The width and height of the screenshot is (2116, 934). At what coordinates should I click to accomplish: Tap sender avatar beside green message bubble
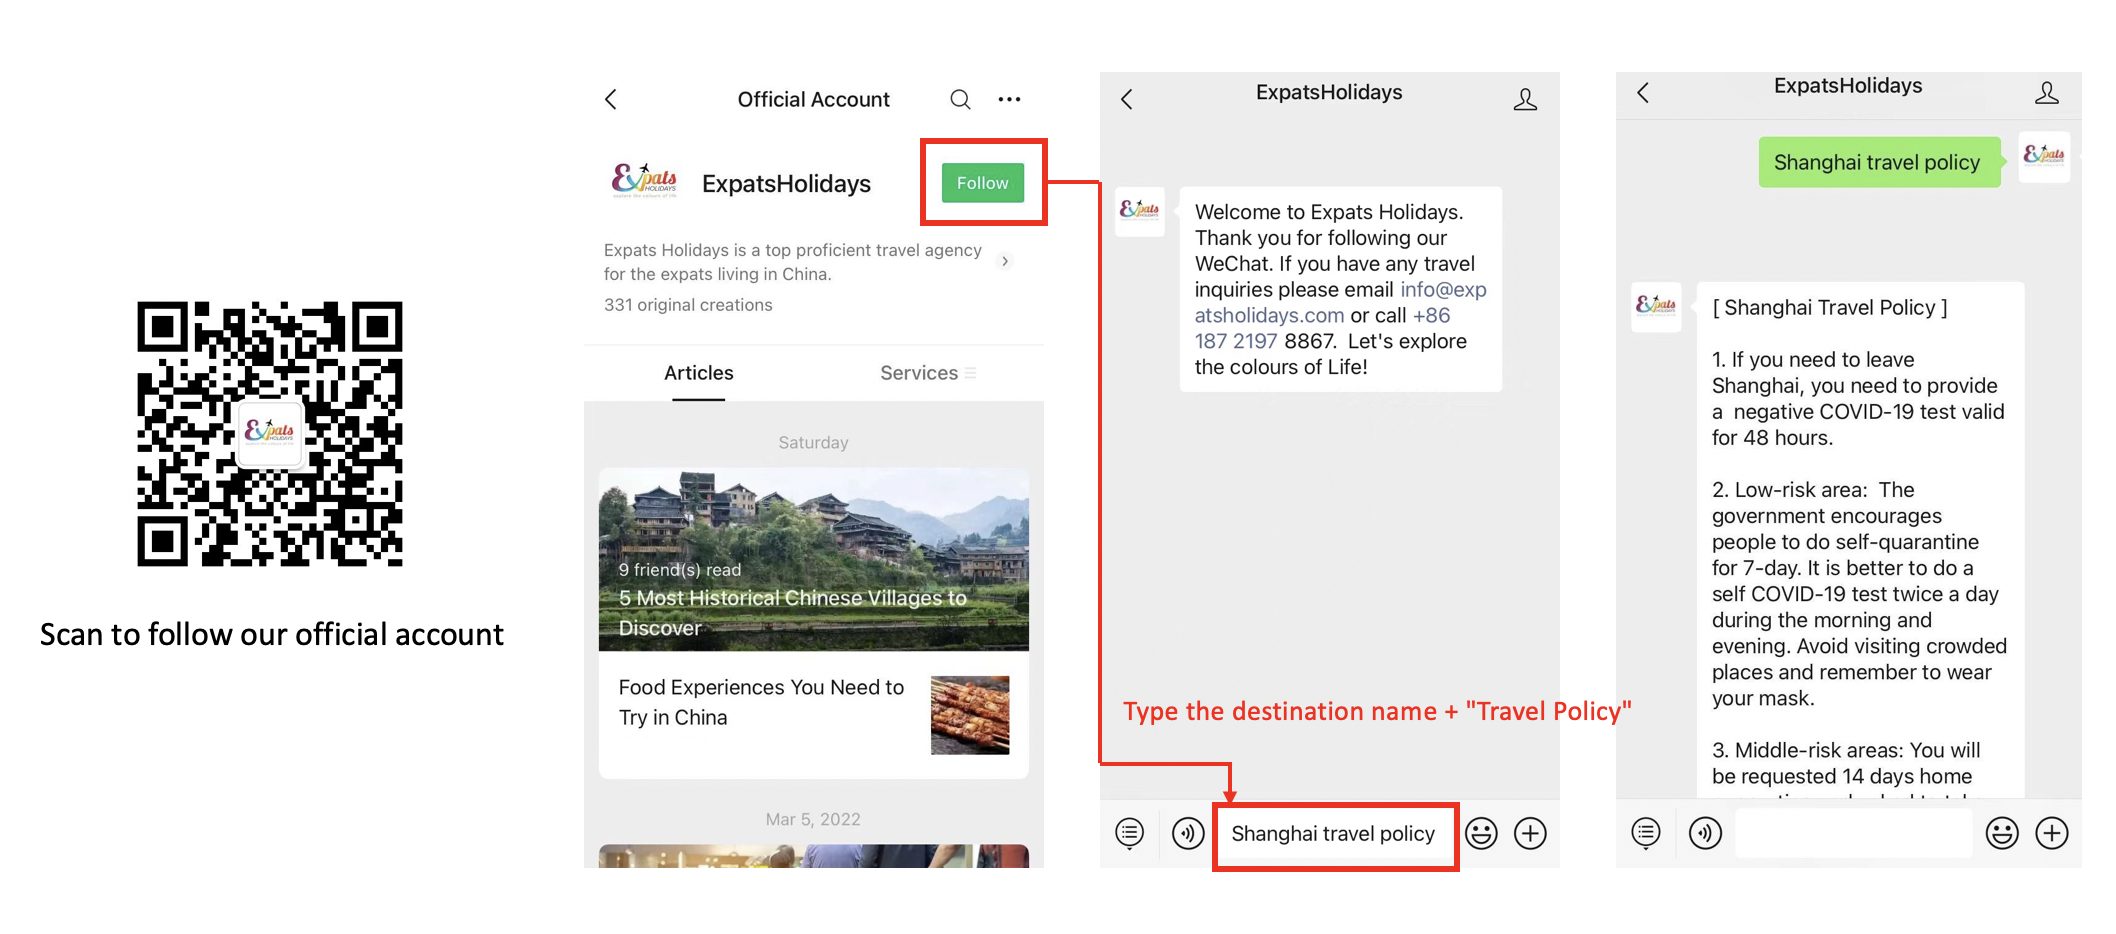2044,156
